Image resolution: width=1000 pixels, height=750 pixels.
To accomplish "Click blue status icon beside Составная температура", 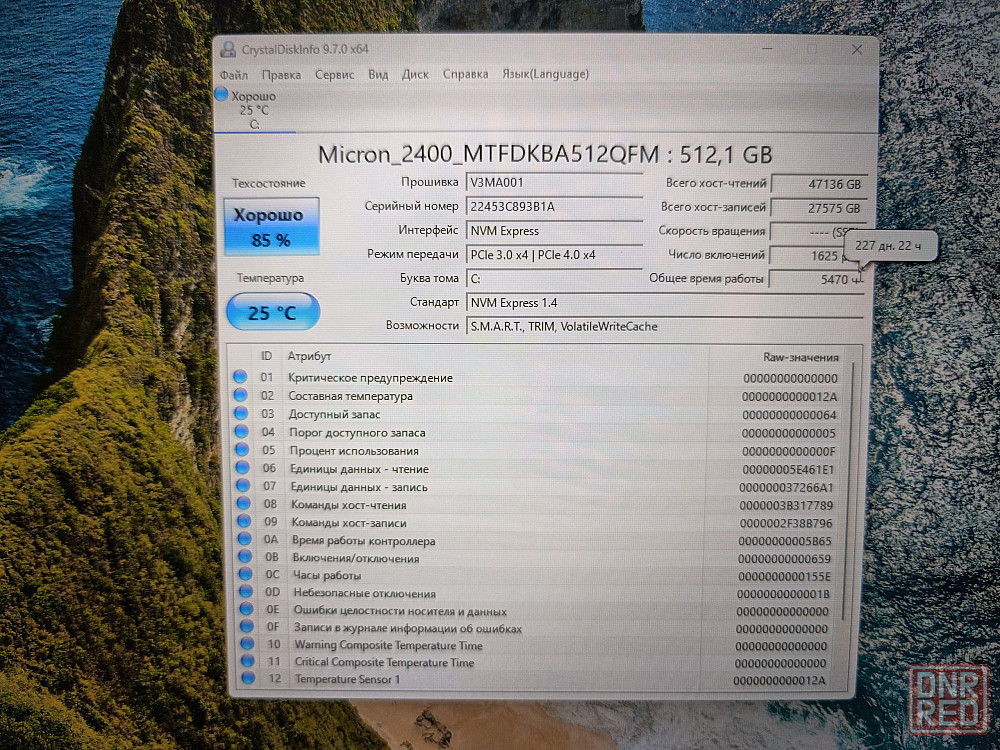I will click(x=240, y=395).
